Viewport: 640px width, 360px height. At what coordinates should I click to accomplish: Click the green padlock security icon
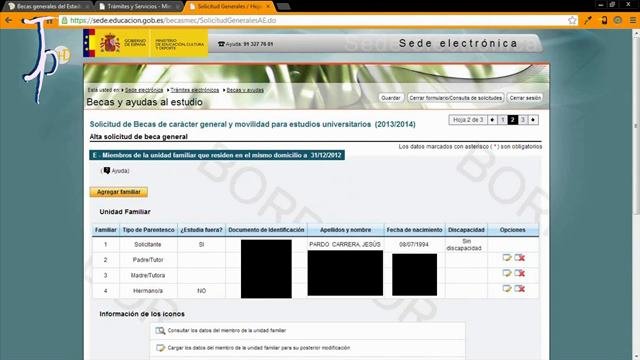[x=64, y=20]
